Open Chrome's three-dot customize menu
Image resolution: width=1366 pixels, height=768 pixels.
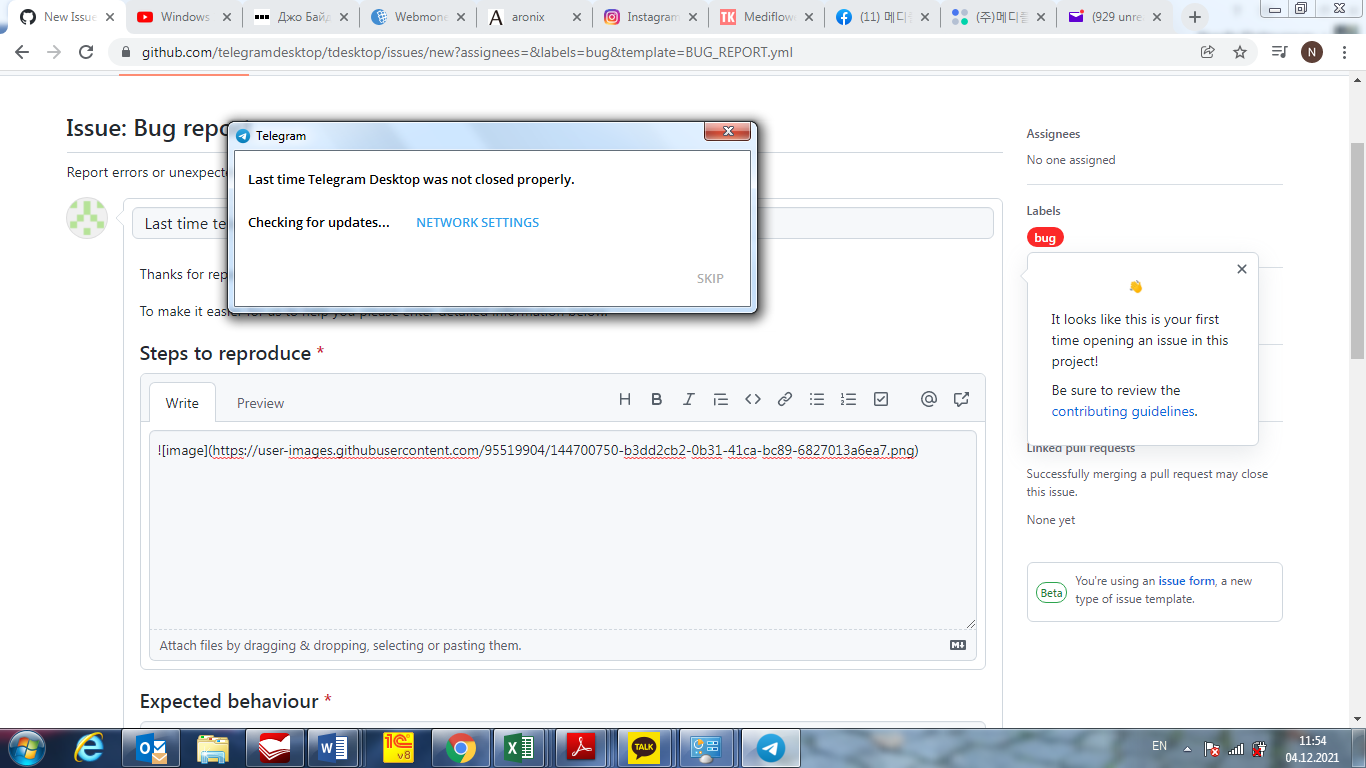click(1343, 52)
